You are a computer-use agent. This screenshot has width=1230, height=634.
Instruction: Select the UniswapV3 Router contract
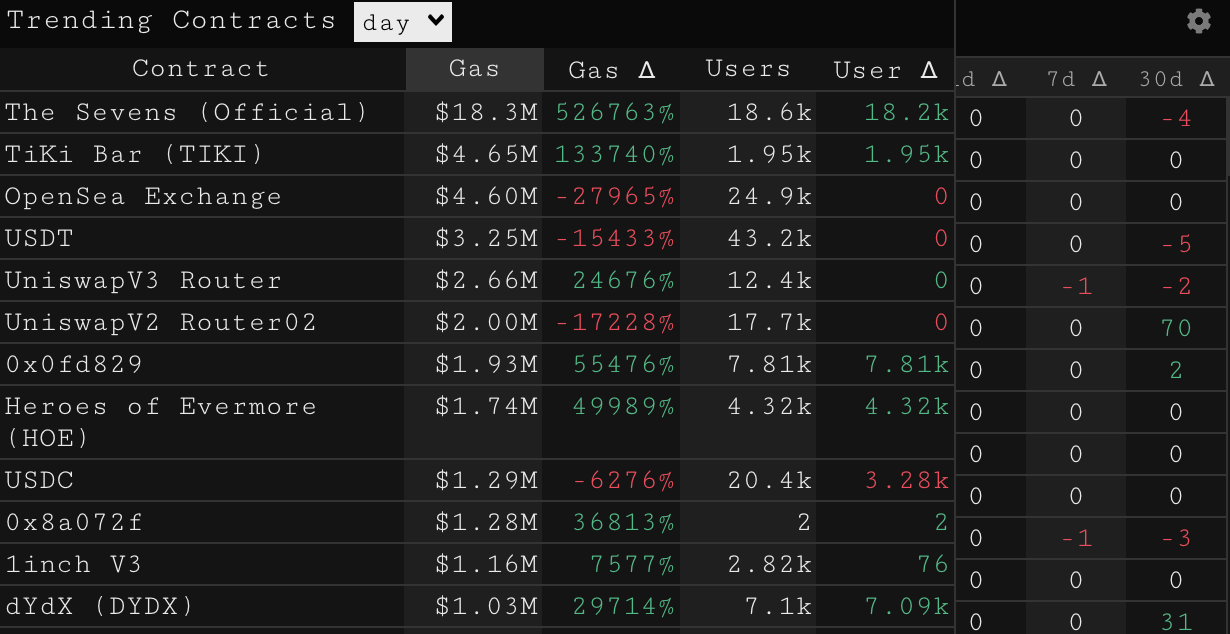point(143,280)
